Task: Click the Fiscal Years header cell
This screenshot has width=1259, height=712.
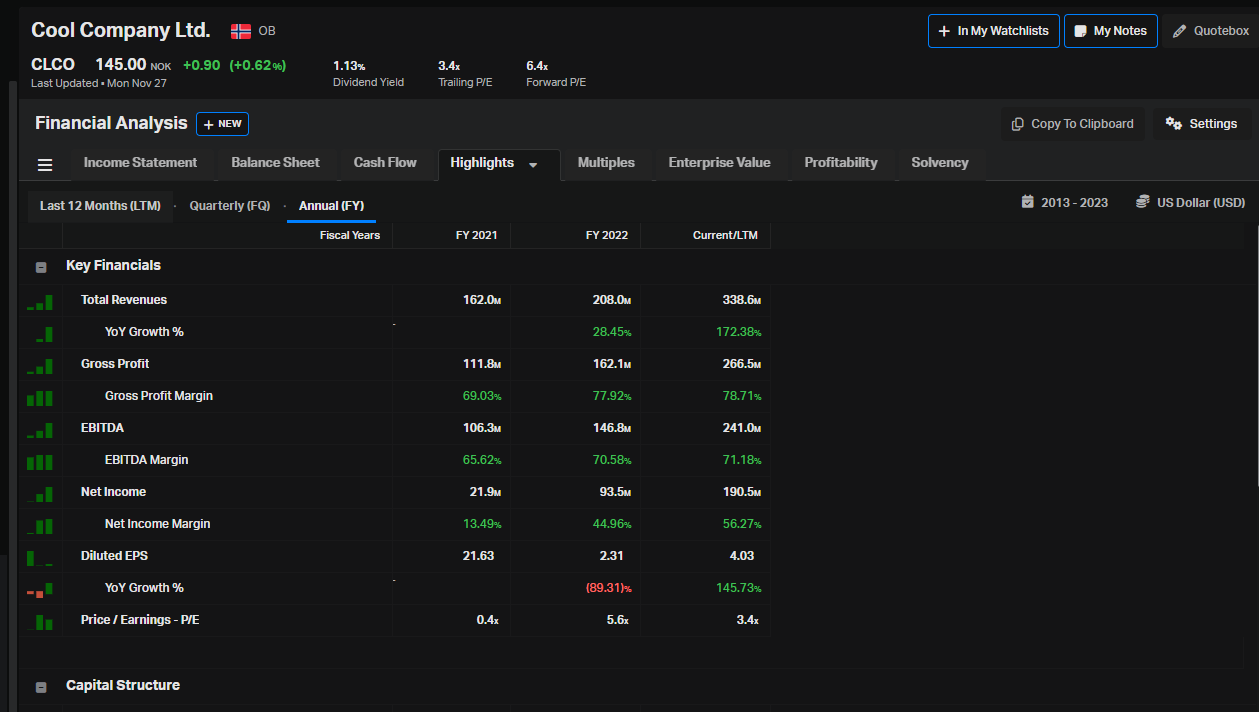Action: pyautogui.click(x=350, y=236)
